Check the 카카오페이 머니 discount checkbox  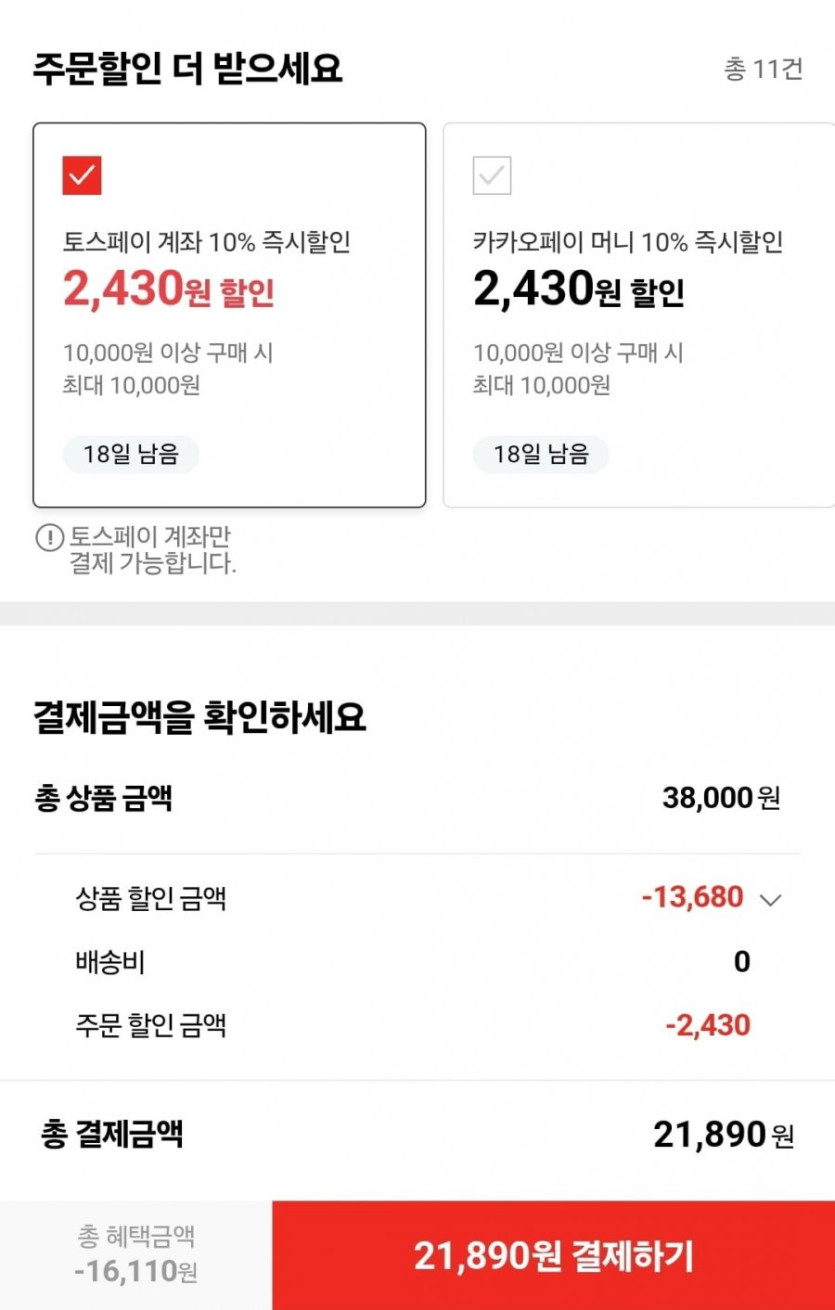point(492,176)
